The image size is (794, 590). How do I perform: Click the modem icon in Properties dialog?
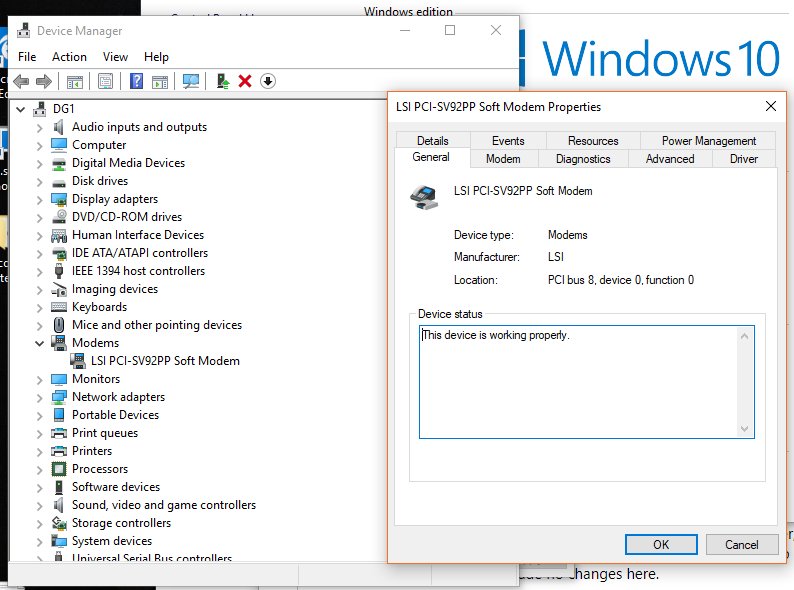(424, 198)
